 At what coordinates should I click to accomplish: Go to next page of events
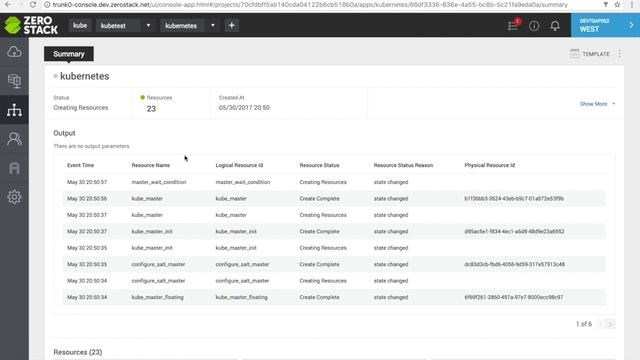click(x=610, y=324)
